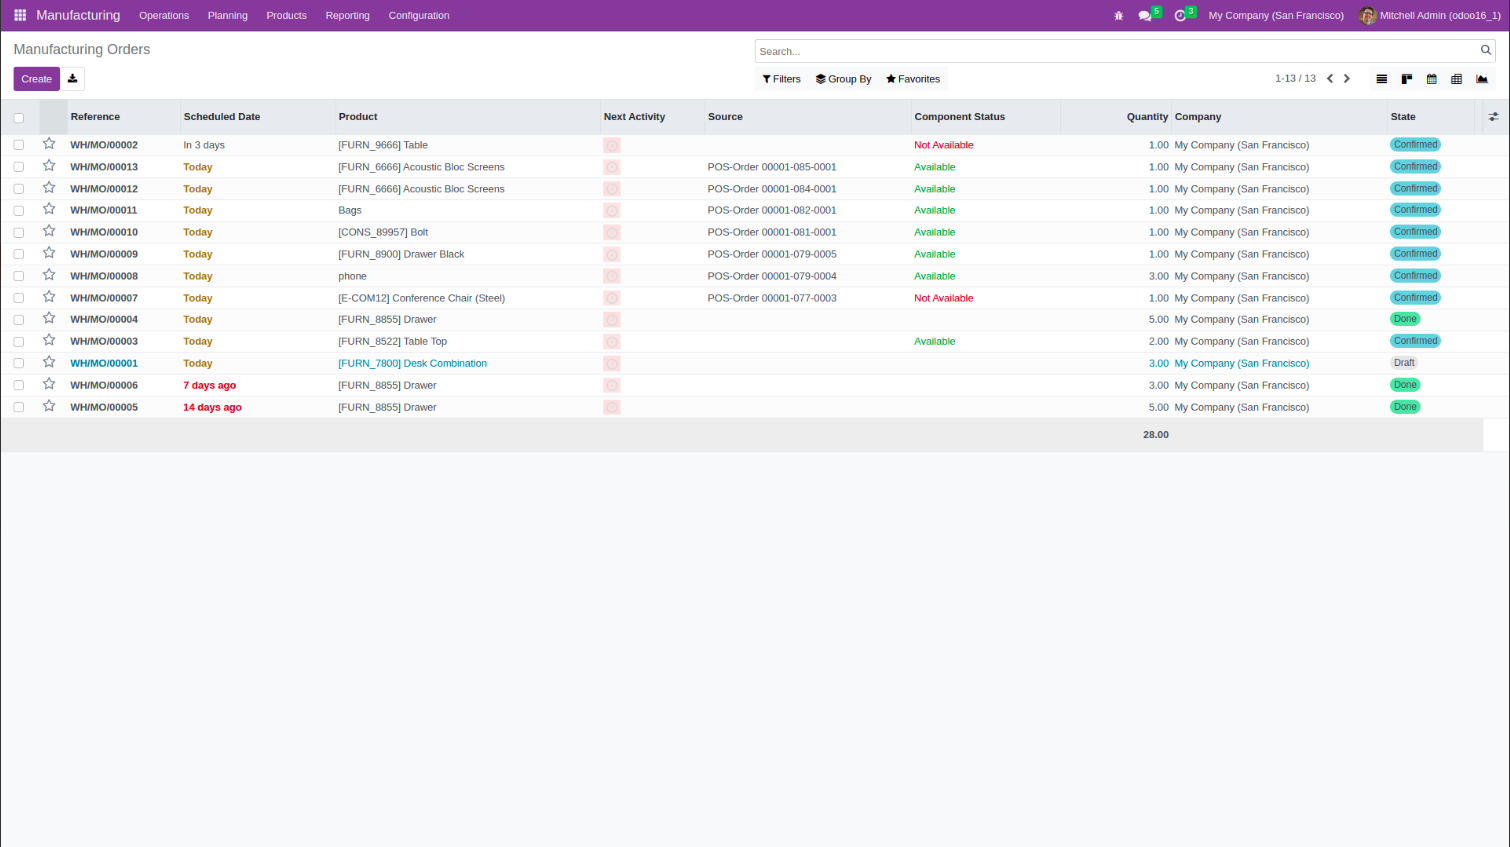Open optional columns settings toggle
The width and height of the screenshot is (1510, 847).
click(1493, 117)
